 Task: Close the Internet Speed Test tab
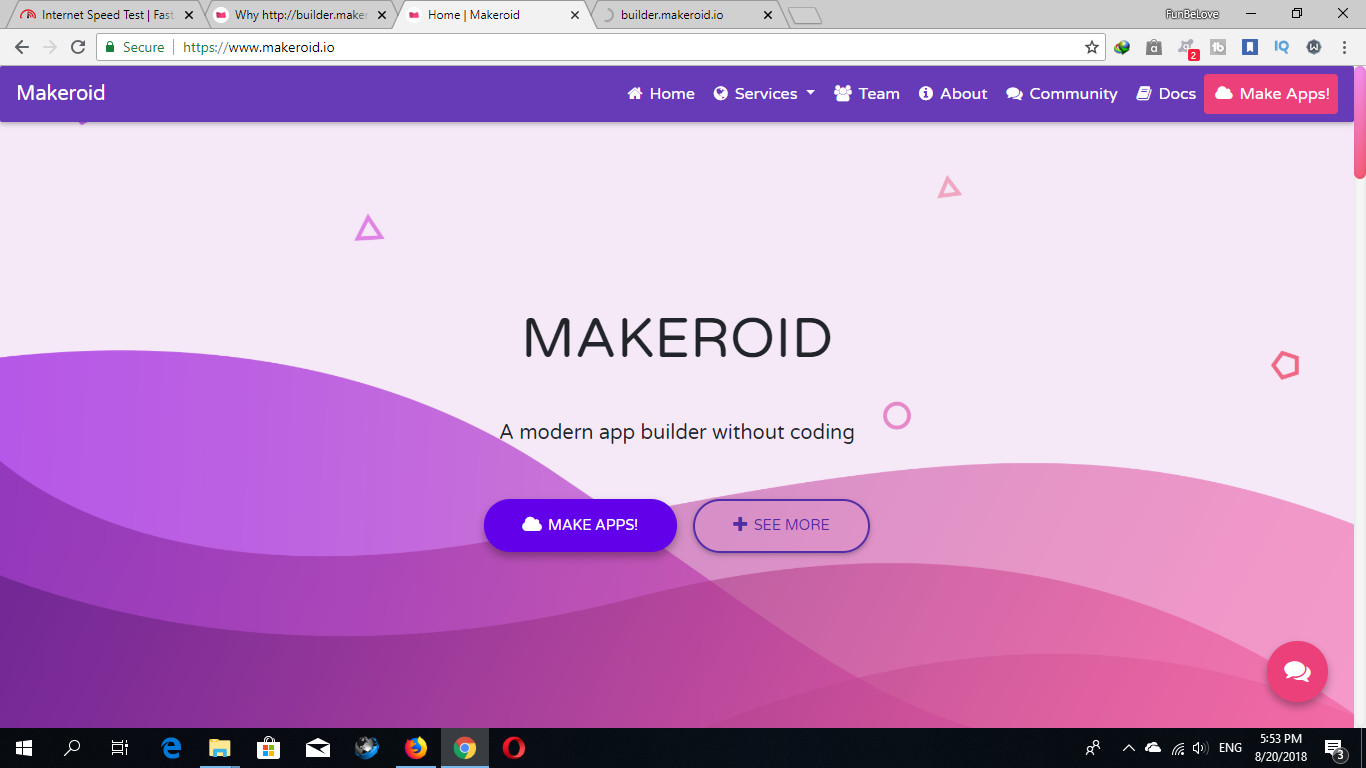click(x=189, y=15)
